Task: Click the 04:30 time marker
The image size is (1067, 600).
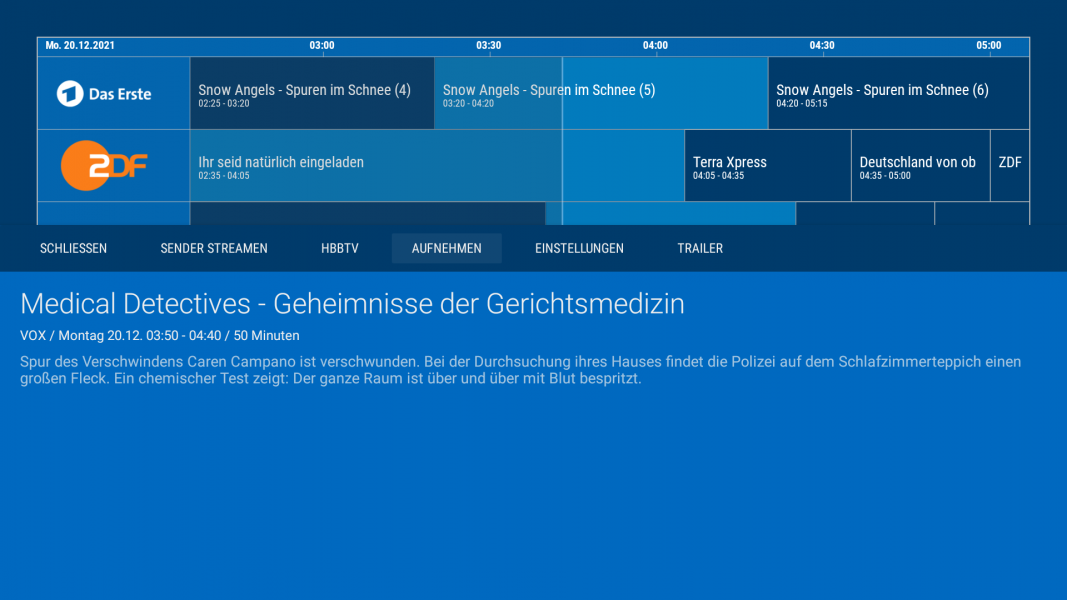Action: pyautogui.click(x=821, y=46)
